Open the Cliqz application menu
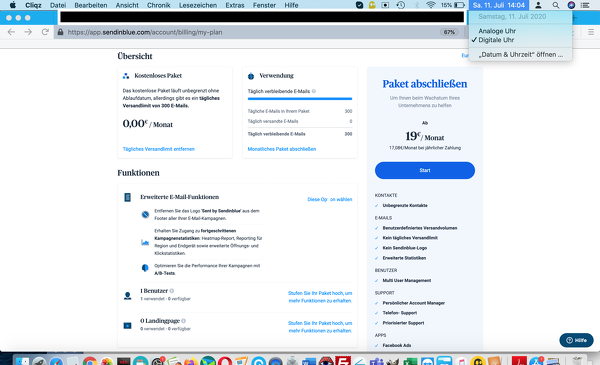 (x=33, y=5)
